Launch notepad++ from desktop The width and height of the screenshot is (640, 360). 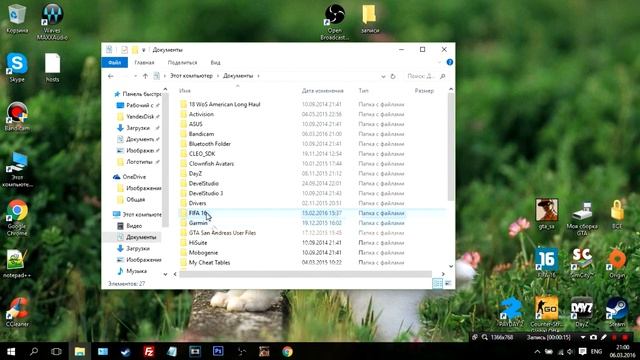click(x=17, y=264)
